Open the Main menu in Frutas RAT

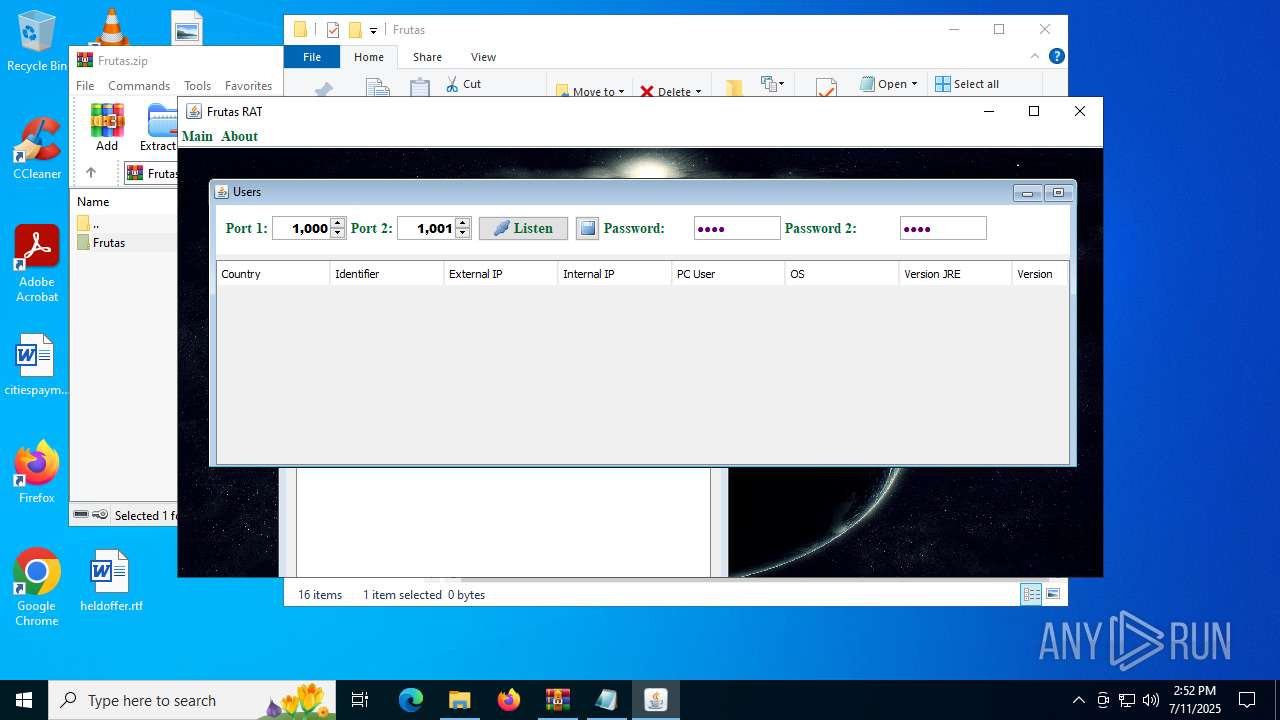[197, 136]
